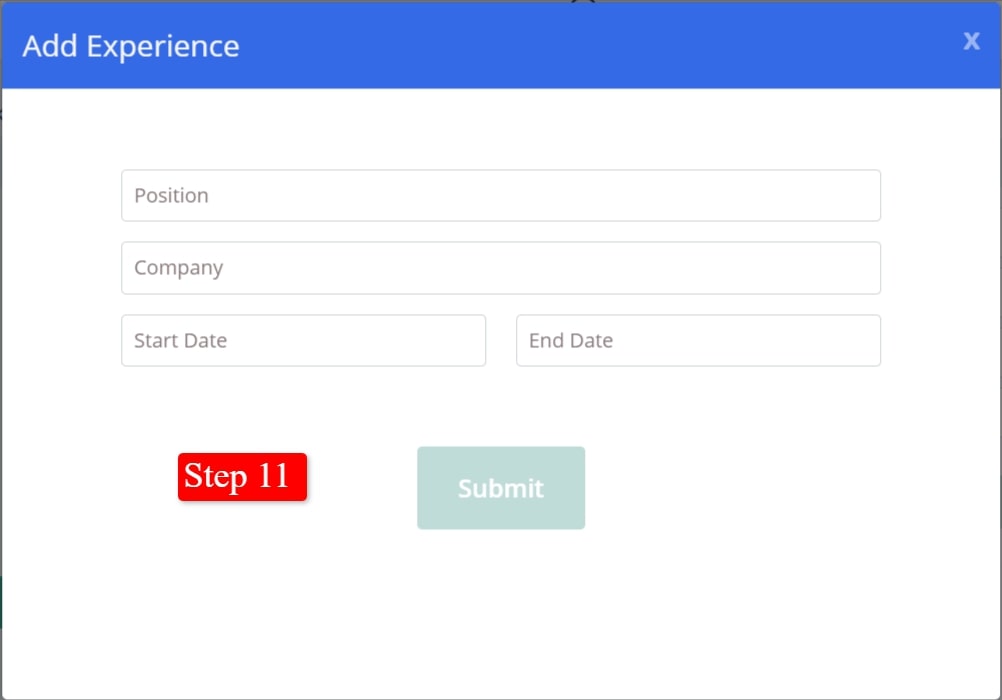Submit the experience form

(x=500, y=488)
